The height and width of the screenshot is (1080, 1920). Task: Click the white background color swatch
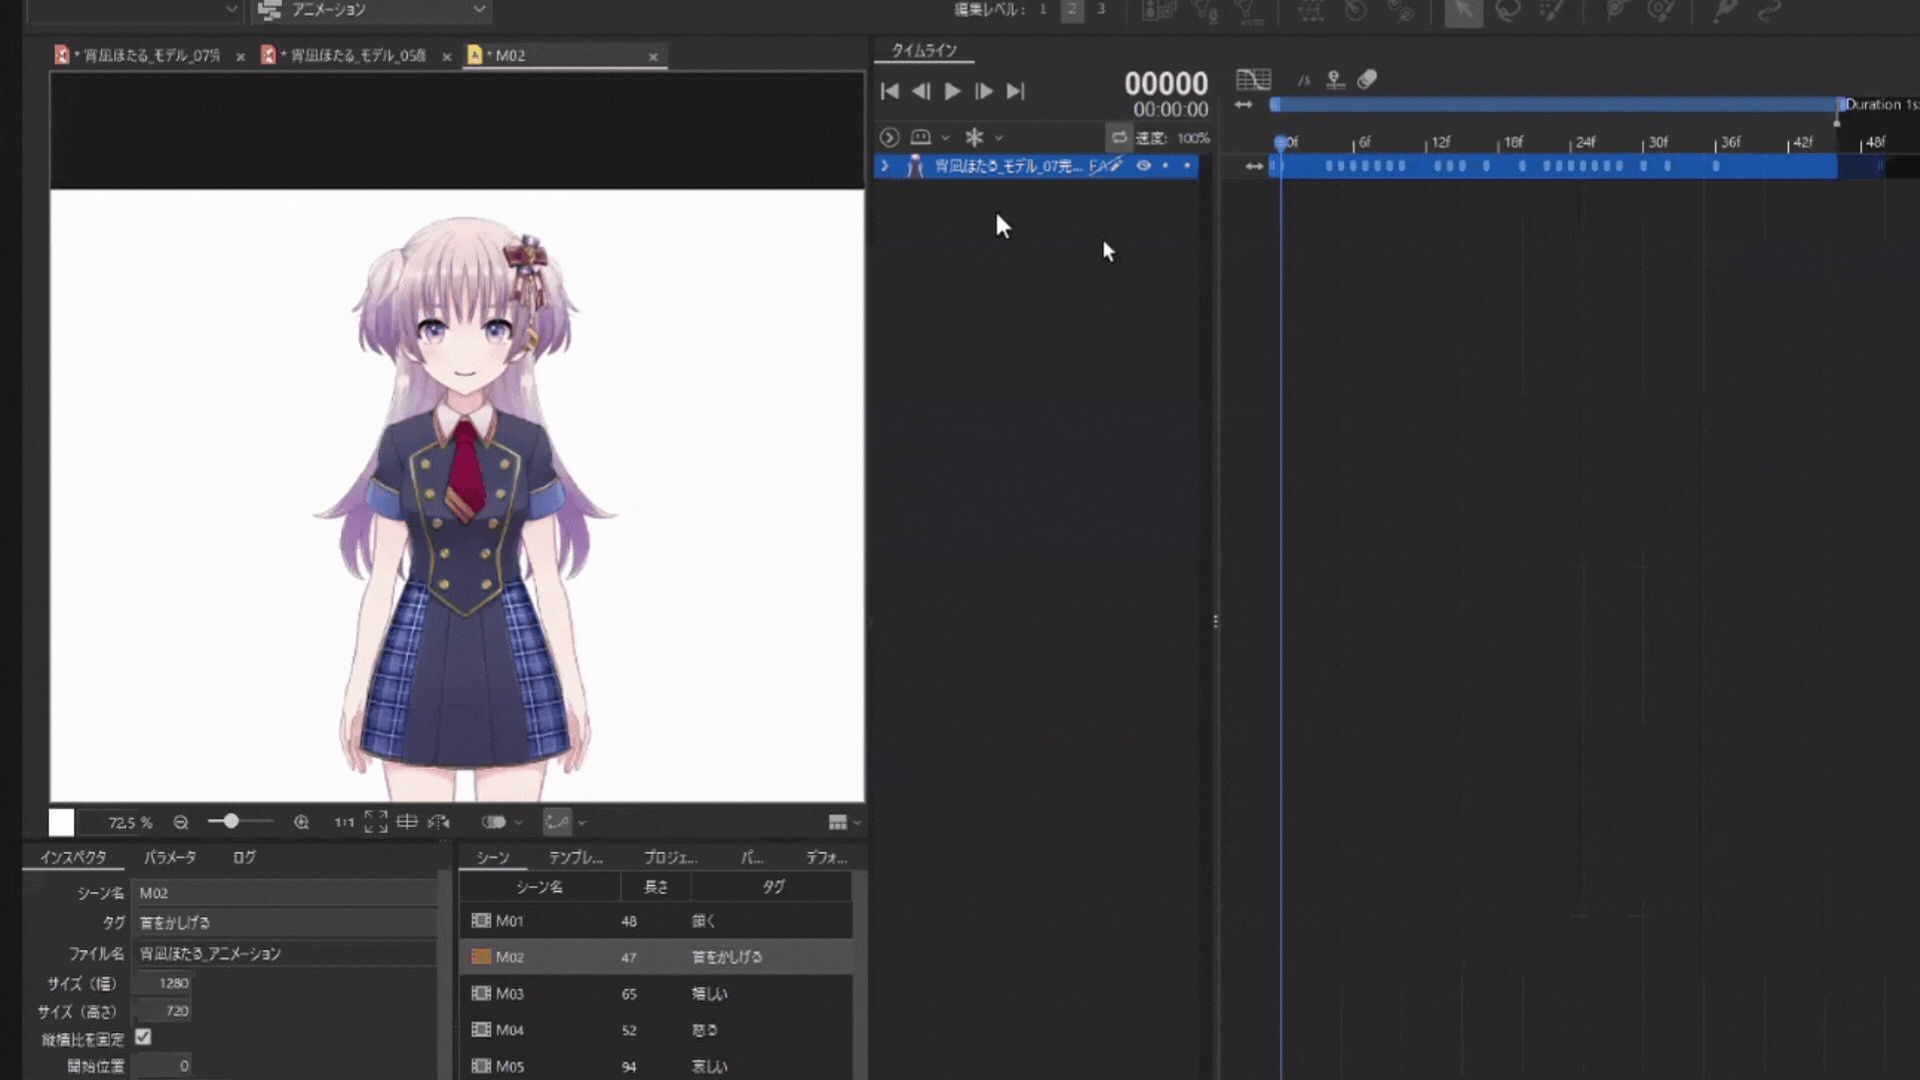click(x=61, y=822)
